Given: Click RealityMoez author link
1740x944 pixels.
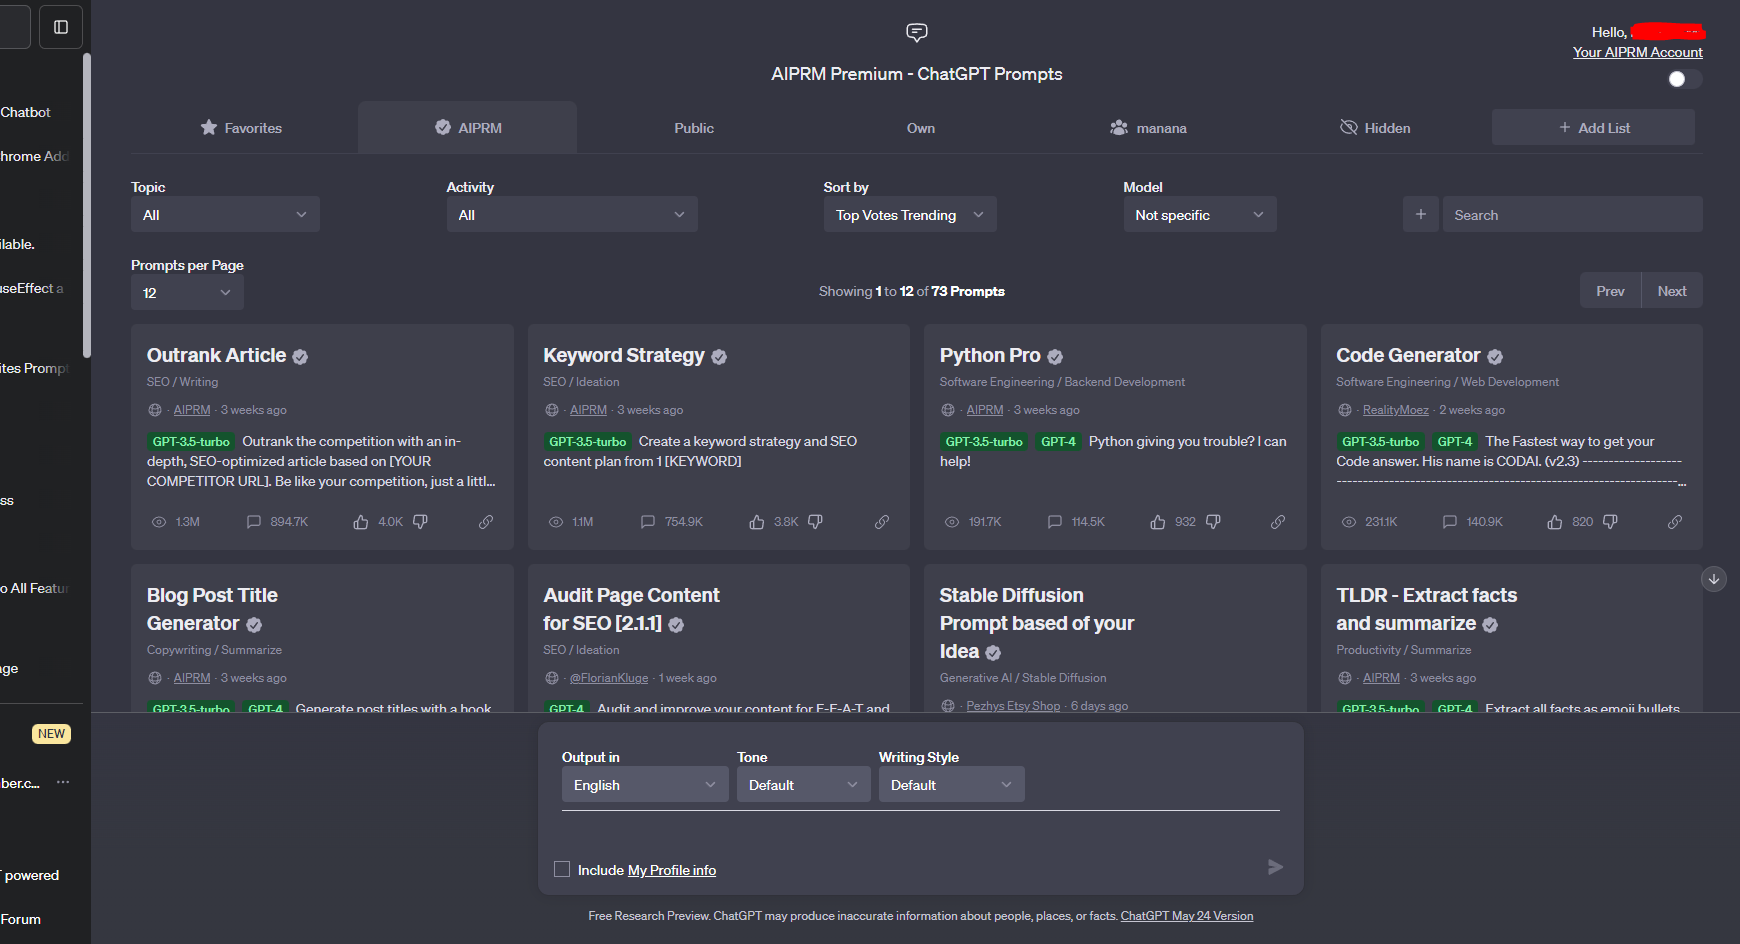Looking at the screenshot, I should [x=1396, y=410].
